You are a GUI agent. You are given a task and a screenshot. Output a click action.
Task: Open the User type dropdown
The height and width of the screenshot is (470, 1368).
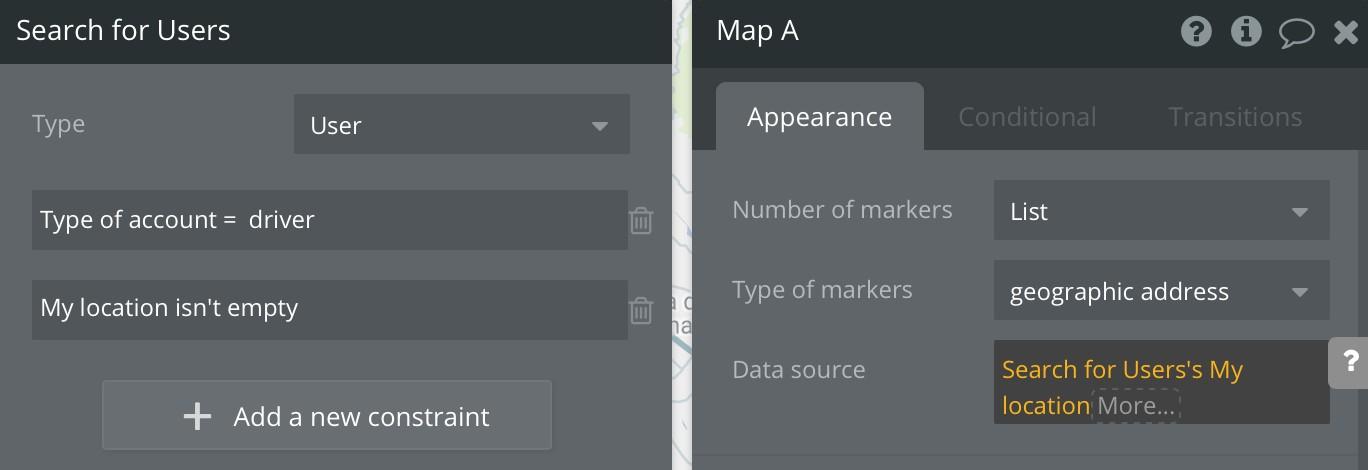[x=462, y=124]
